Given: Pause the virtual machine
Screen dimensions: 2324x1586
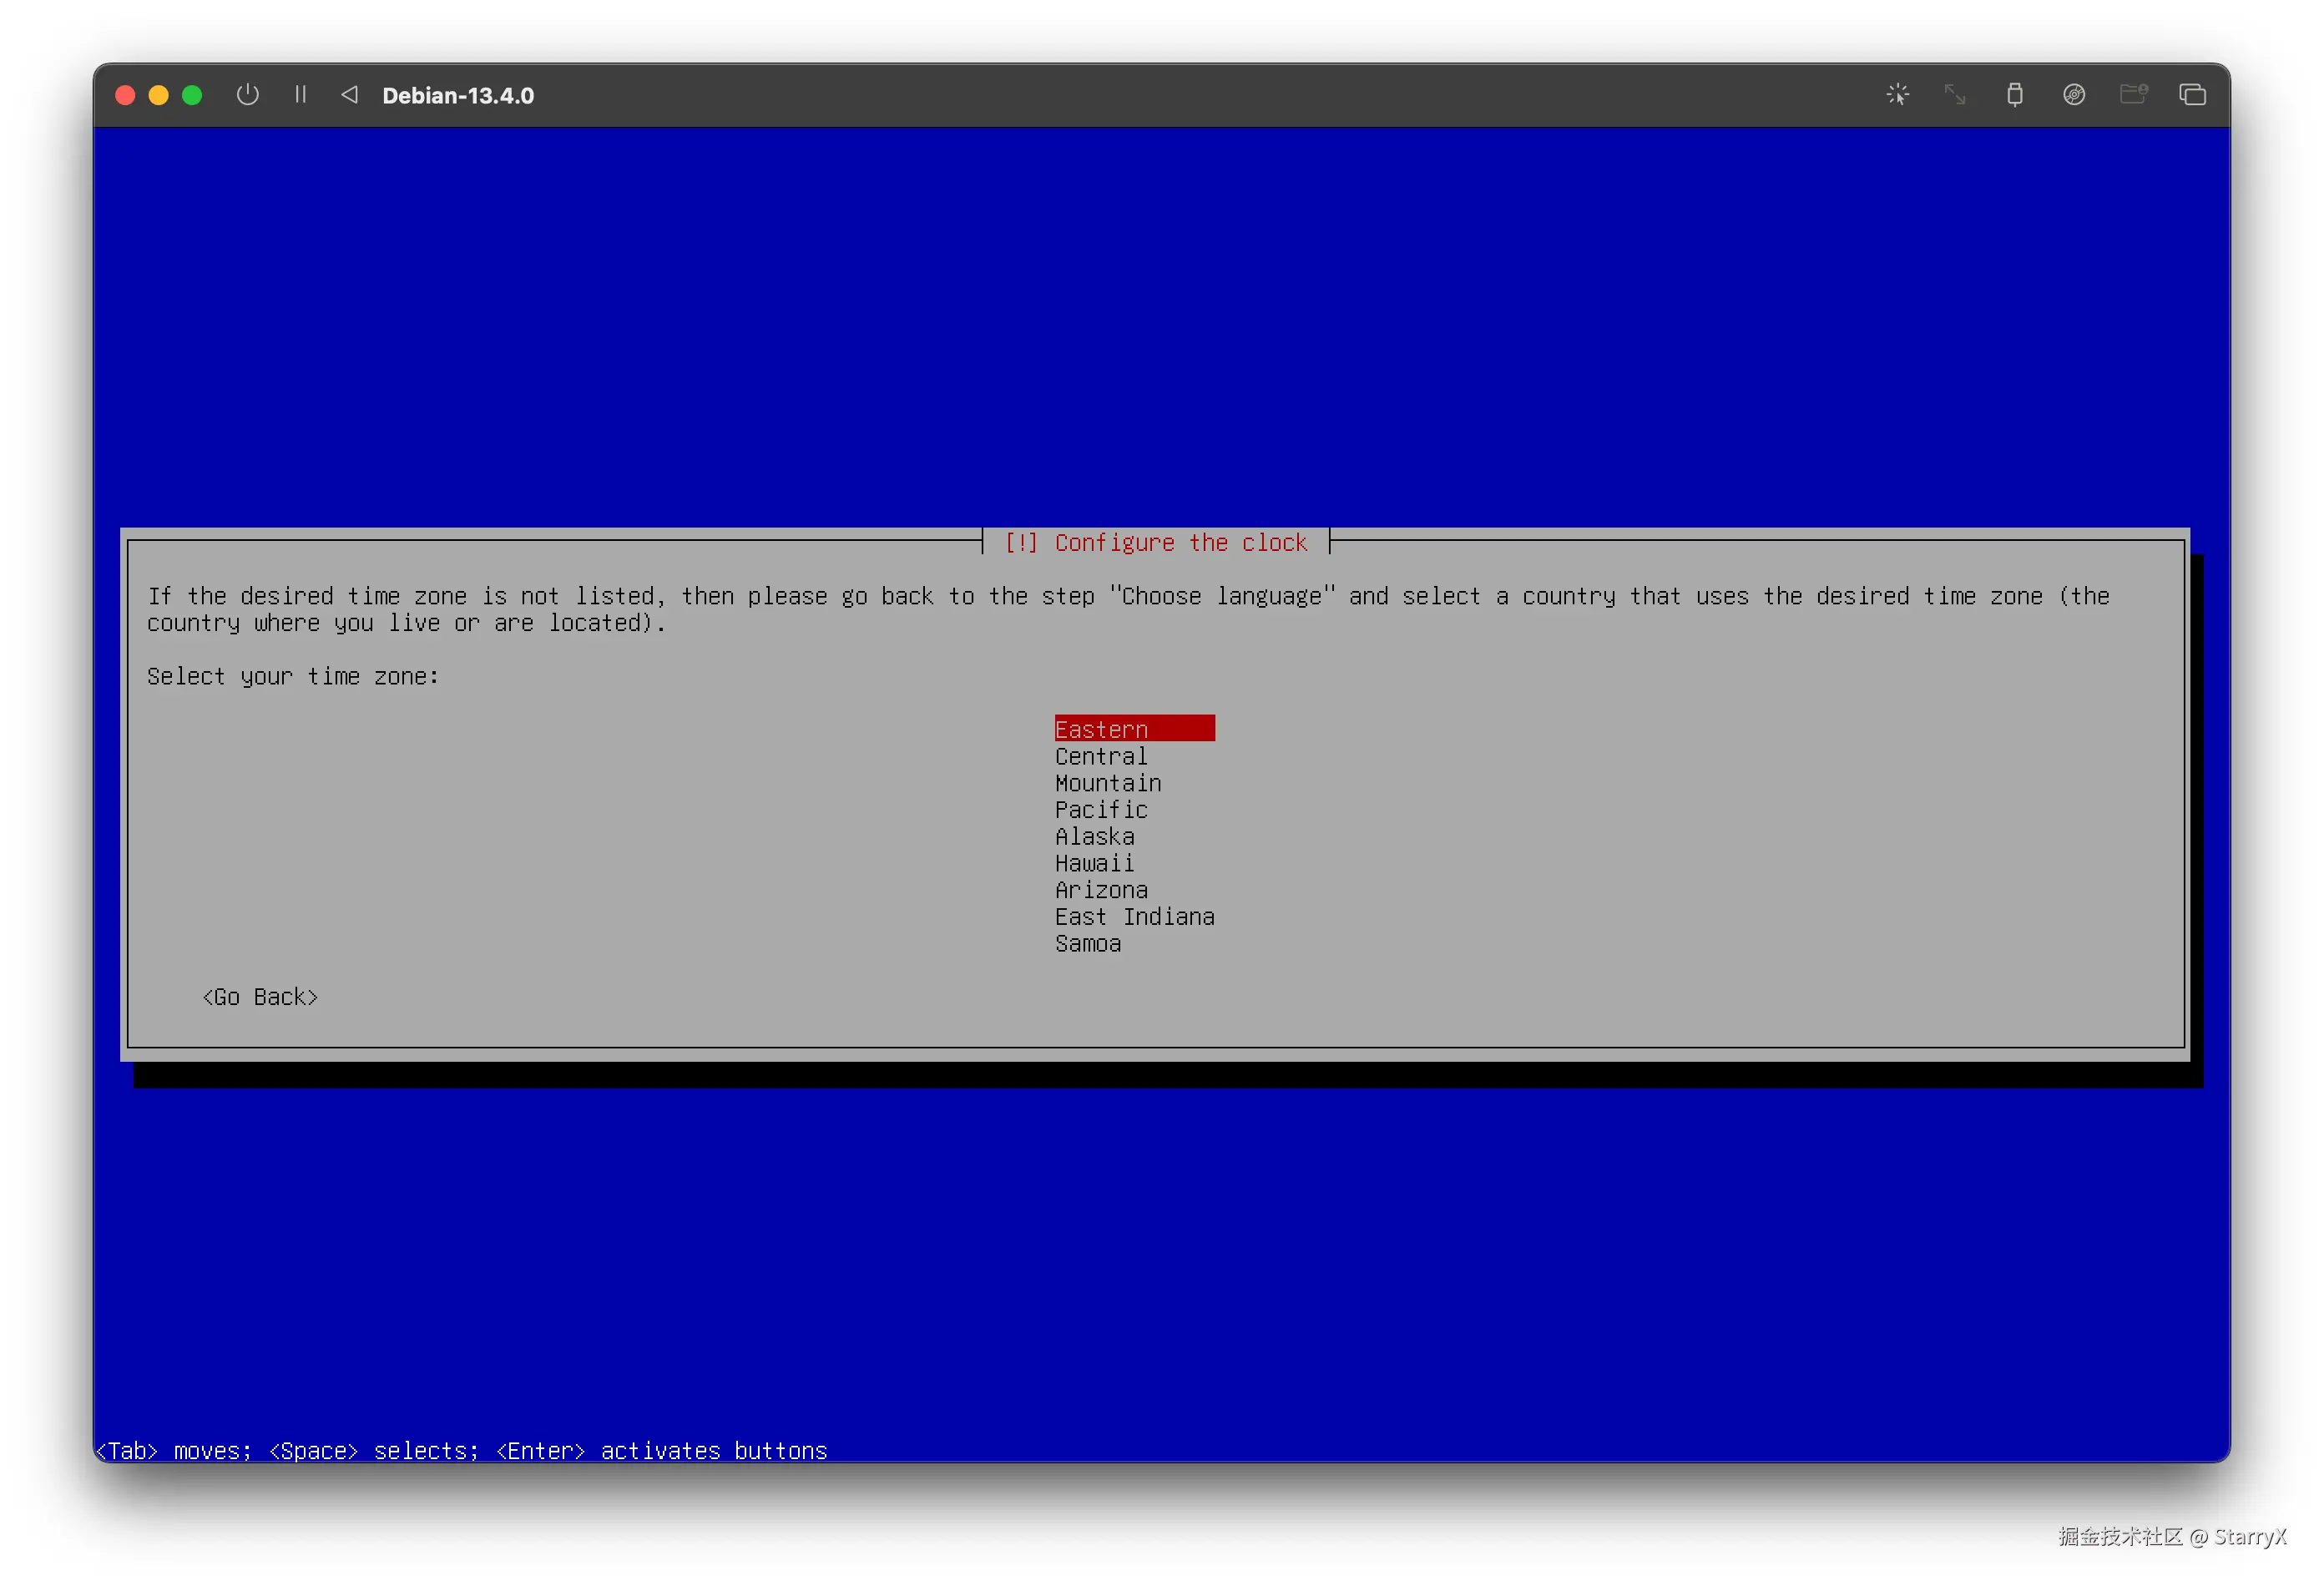Looking at the screenshot, I should (300, 95).
